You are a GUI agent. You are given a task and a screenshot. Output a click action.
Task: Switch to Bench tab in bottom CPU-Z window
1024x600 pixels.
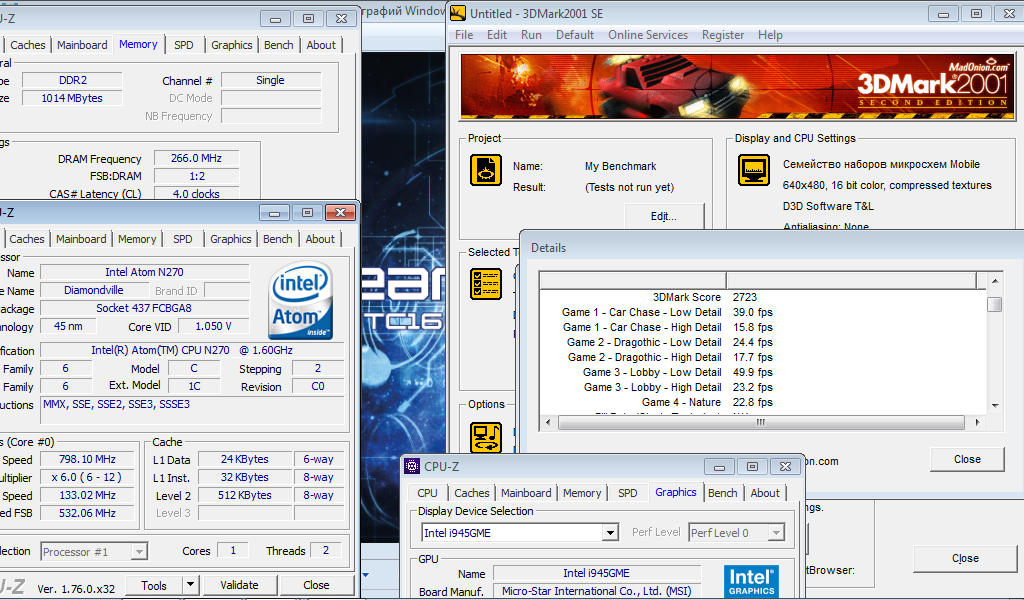(722, 493)
